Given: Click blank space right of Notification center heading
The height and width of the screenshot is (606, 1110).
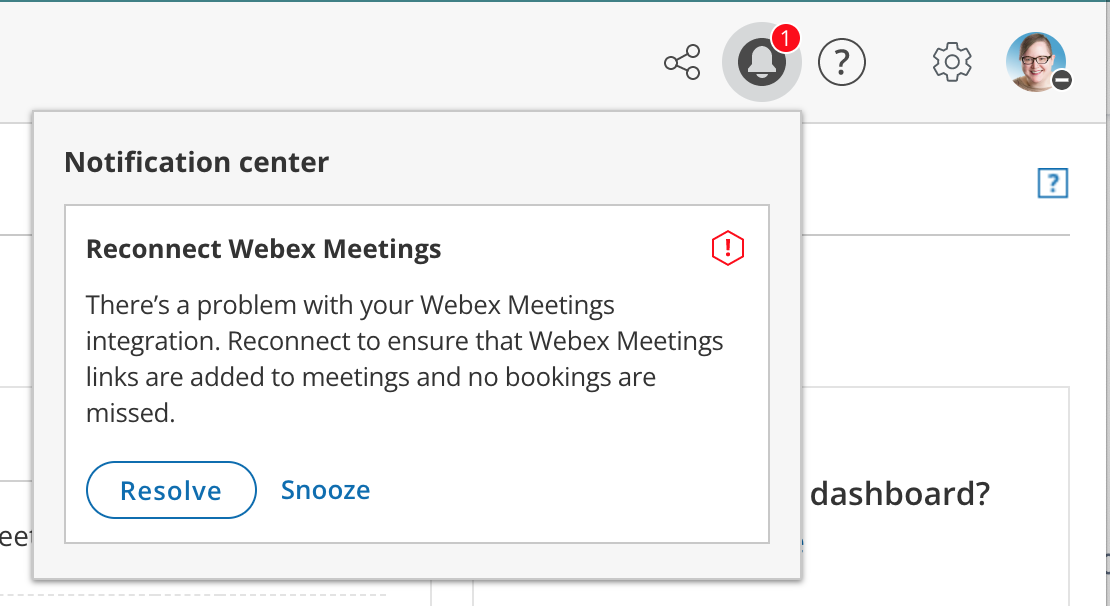Looking at the screenshot, I should pos(560,162).
